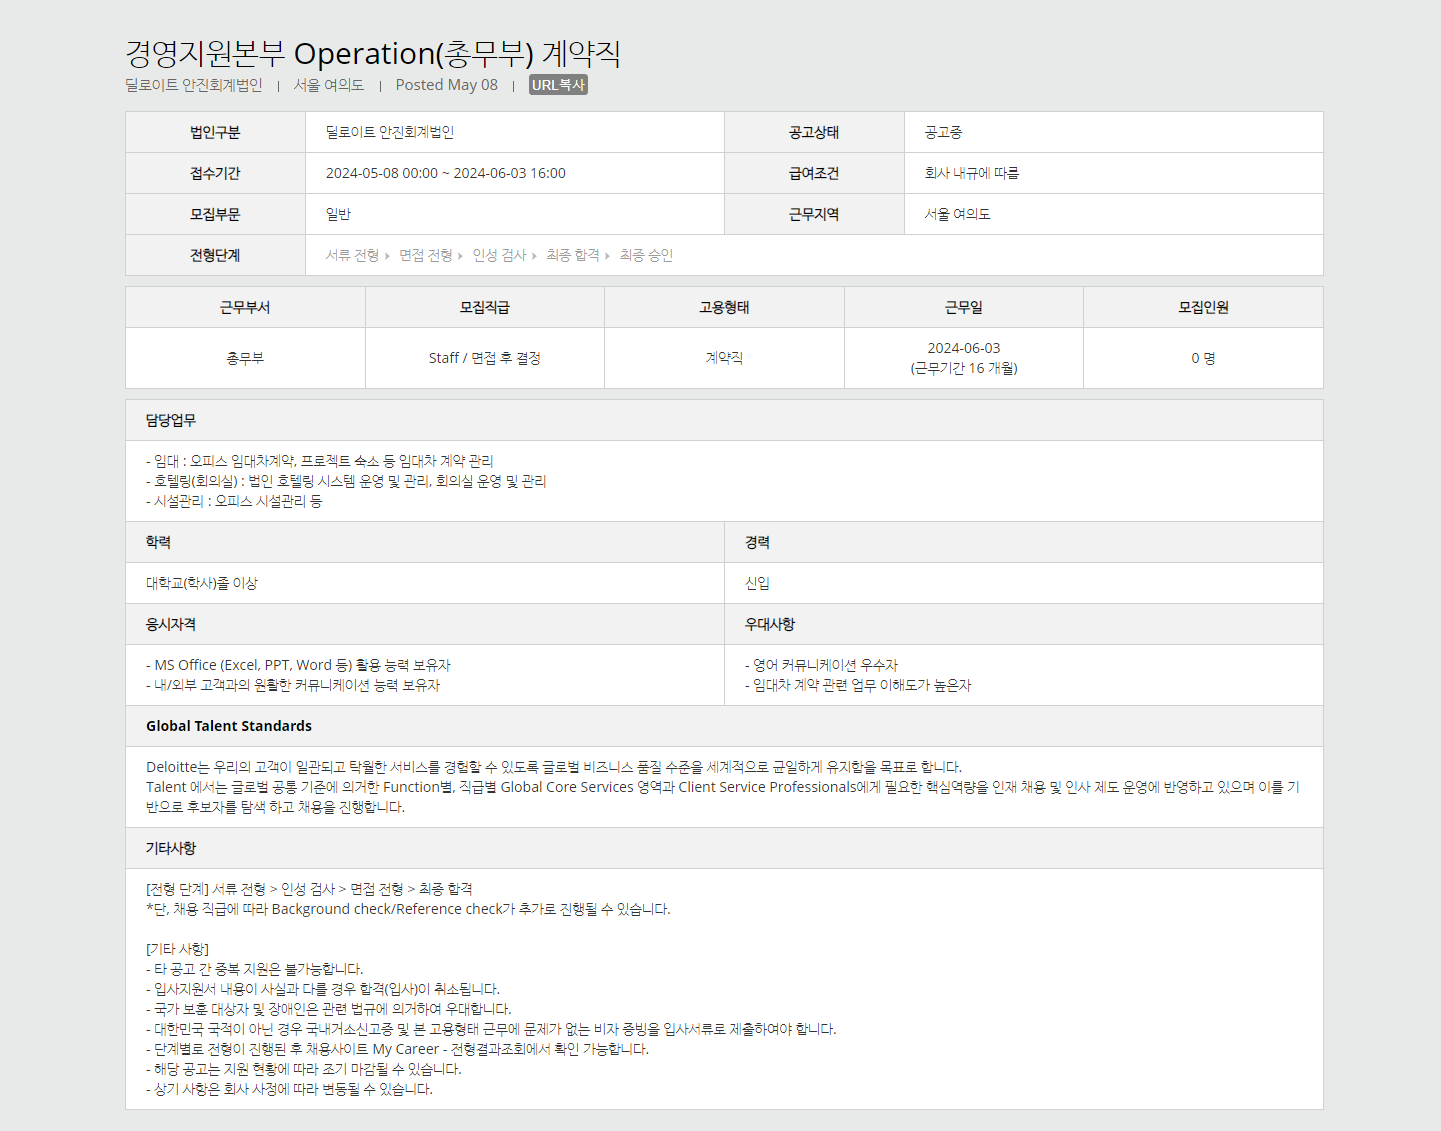Click 일반 value in 모집부문 row
The image size is (1441, 1131).
tap(338, 214)
